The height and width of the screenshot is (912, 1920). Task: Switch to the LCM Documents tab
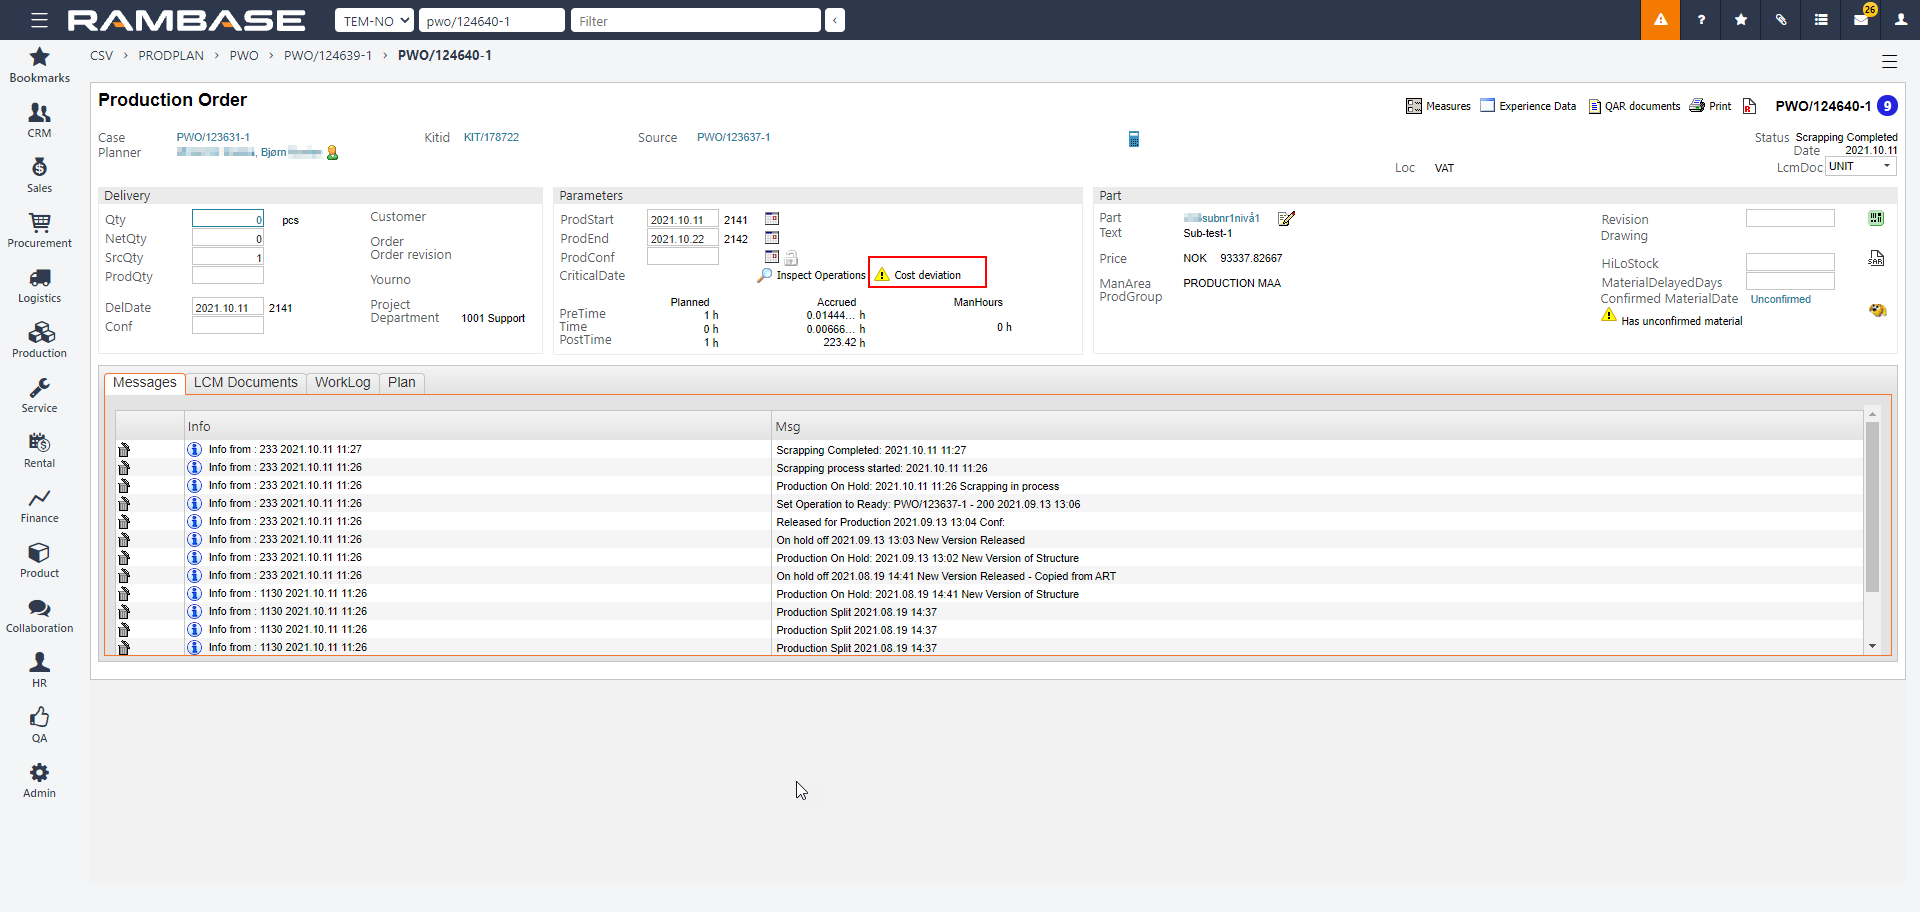[245, 382]
